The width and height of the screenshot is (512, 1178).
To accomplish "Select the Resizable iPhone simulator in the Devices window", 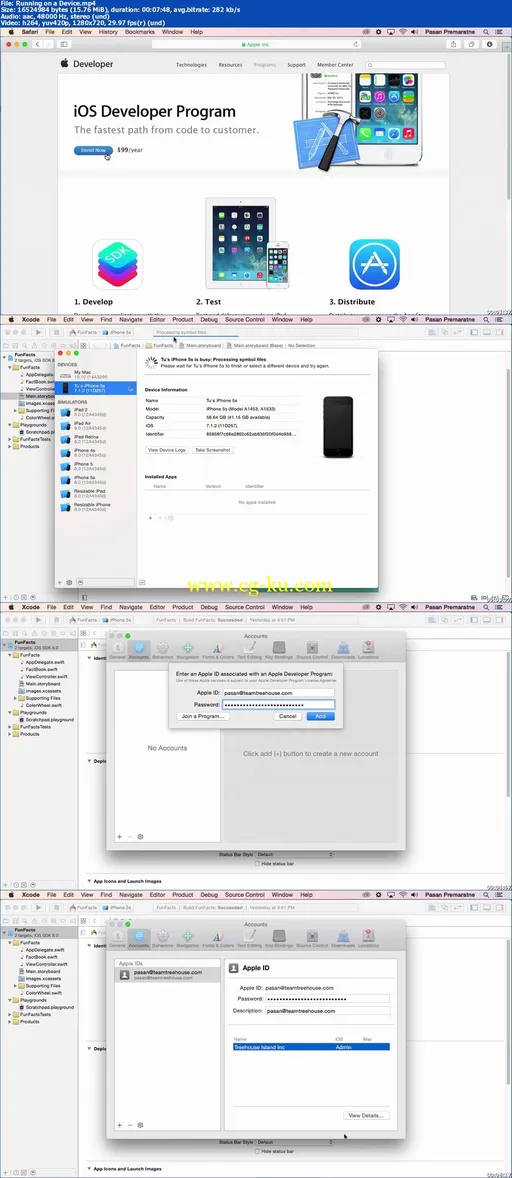I will [x=94, y=507].
